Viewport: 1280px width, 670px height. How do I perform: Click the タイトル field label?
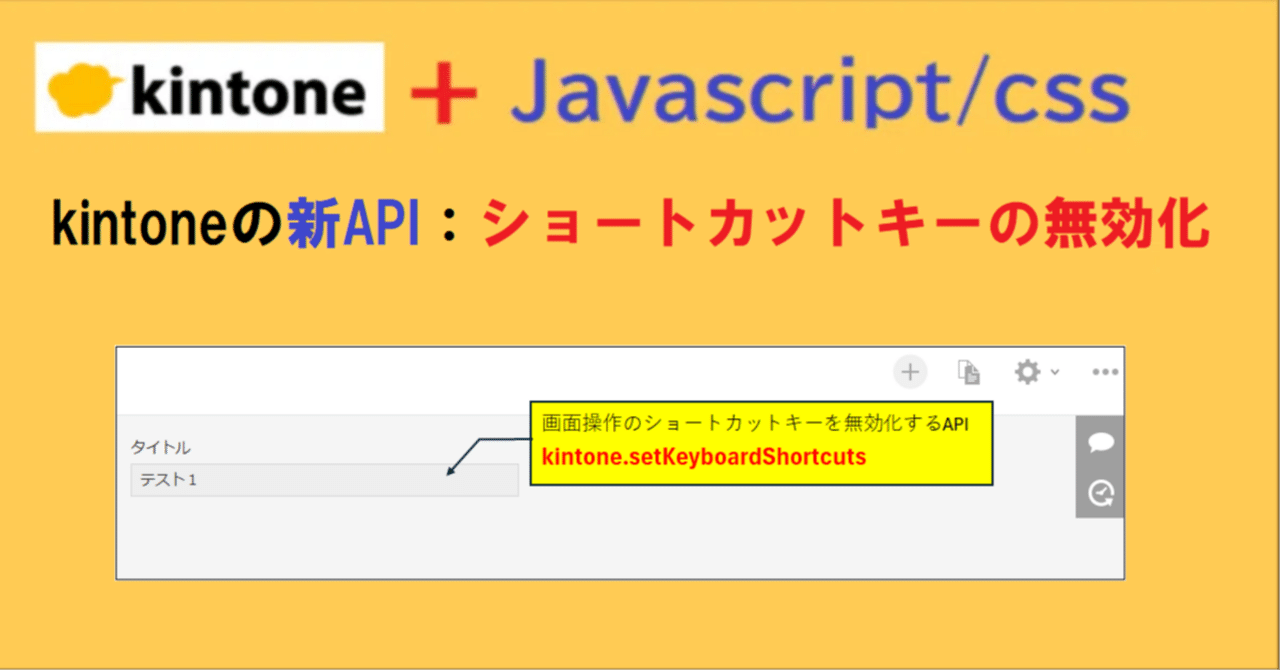click(x=160, y=448)
